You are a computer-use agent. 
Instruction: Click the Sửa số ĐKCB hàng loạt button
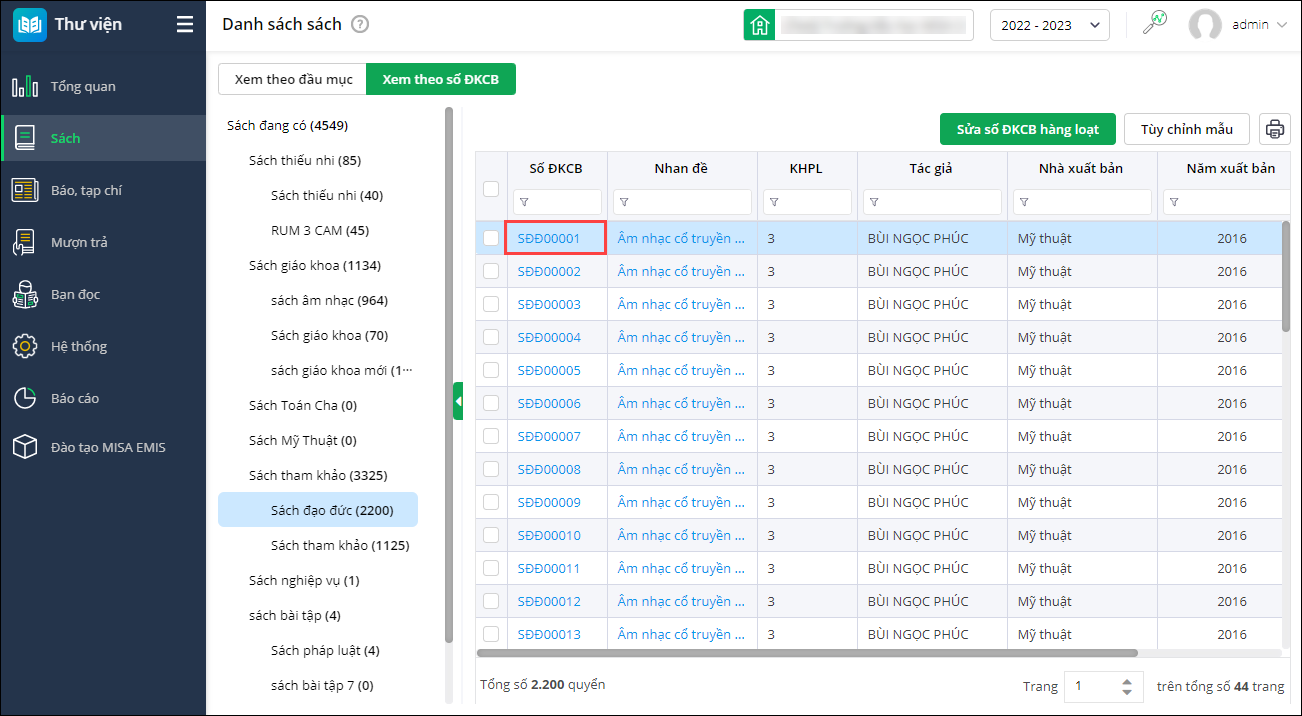pos(1027,129)
